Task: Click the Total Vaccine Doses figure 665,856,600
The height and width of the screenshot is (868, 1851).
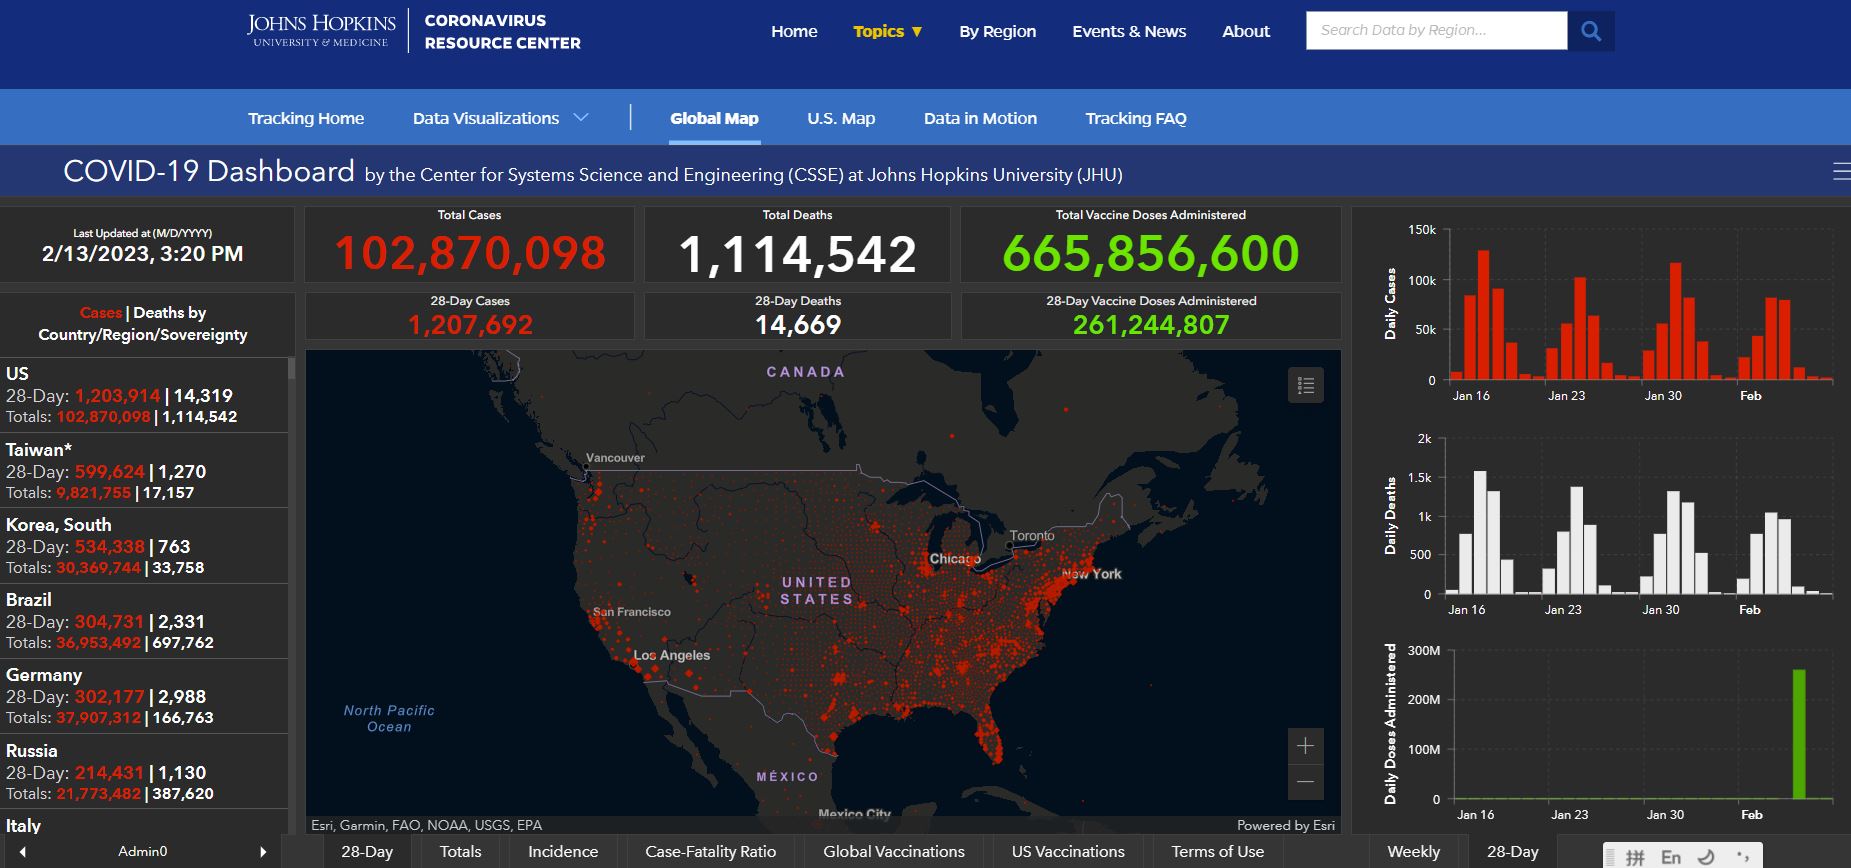Action: [1151, 254]
